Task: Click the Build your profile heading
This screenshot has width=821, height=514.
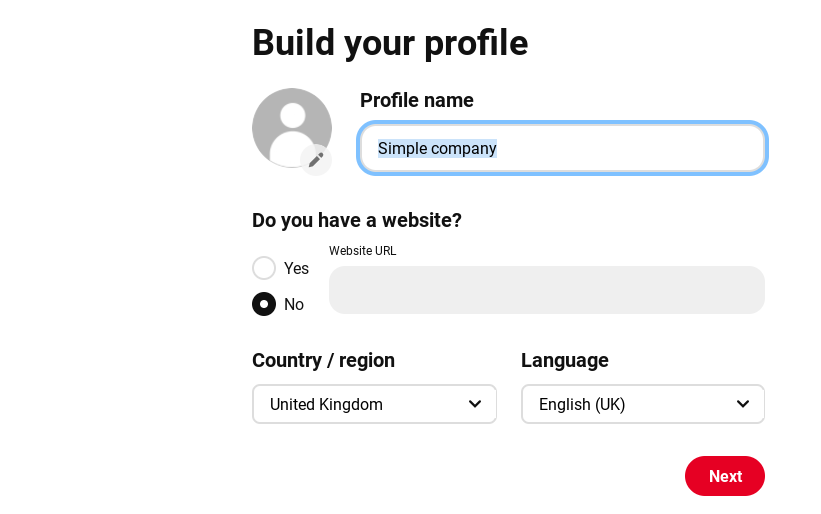Action: click(390, 43)
